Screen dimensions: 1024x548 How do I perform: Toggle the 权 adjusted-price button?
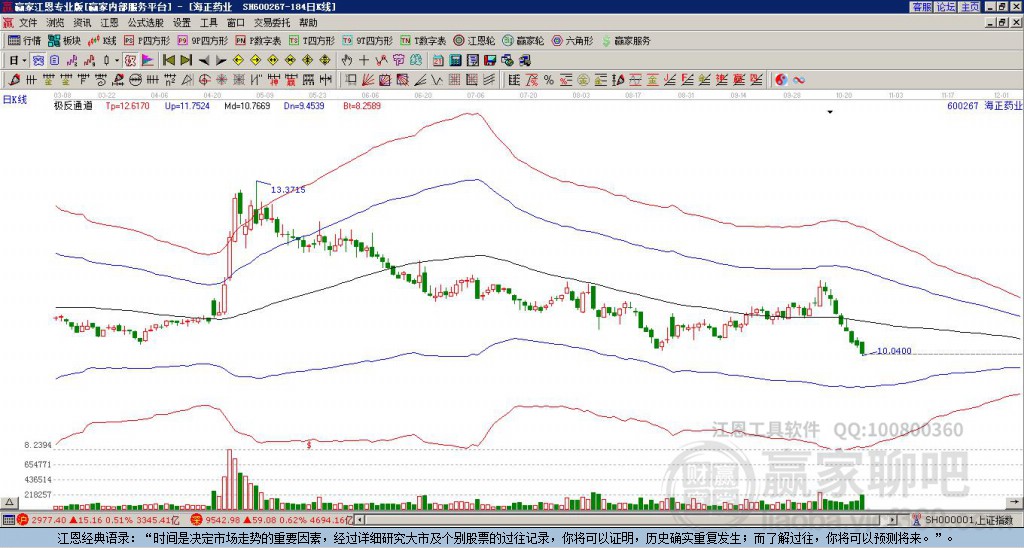[x=130, y=61]
